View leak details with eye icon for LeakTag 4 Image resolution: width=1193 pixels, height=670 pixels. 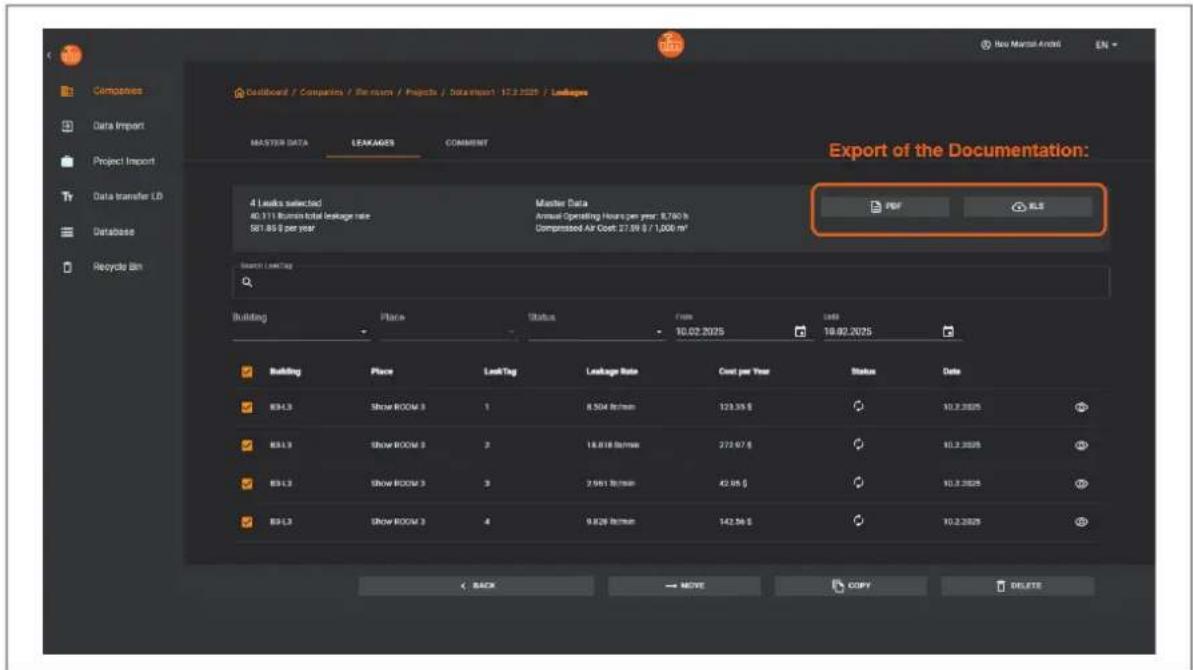[x=1081, y=522]
